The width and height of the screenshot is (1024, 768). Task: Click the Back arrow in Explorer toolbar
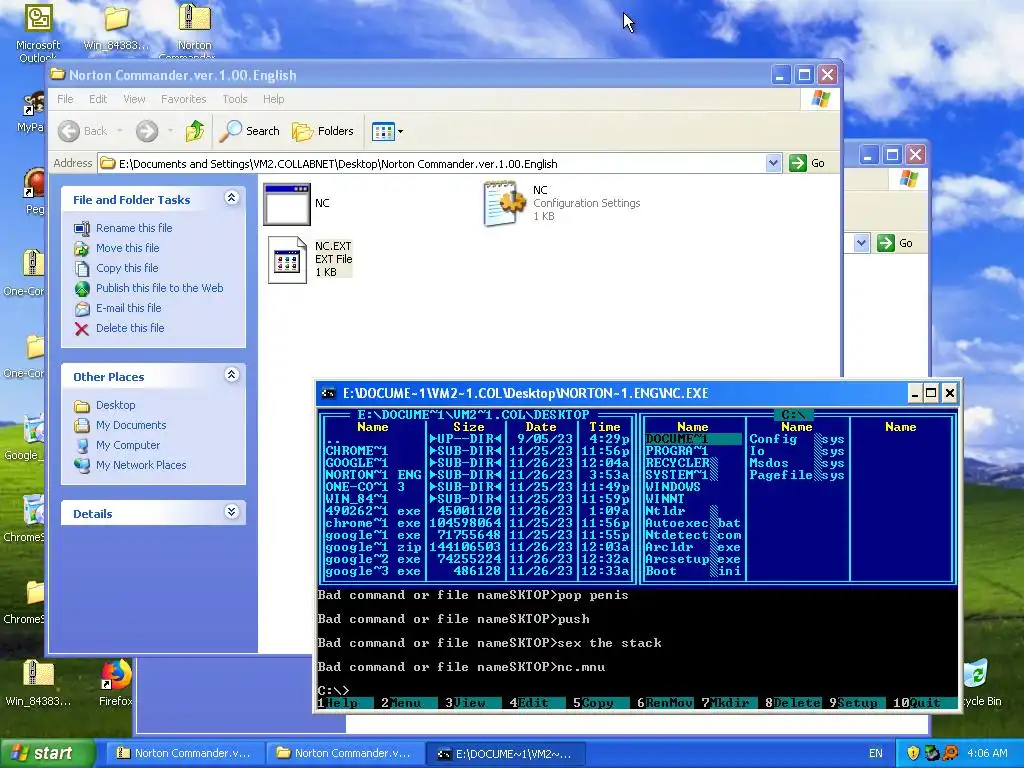(69, 131)
